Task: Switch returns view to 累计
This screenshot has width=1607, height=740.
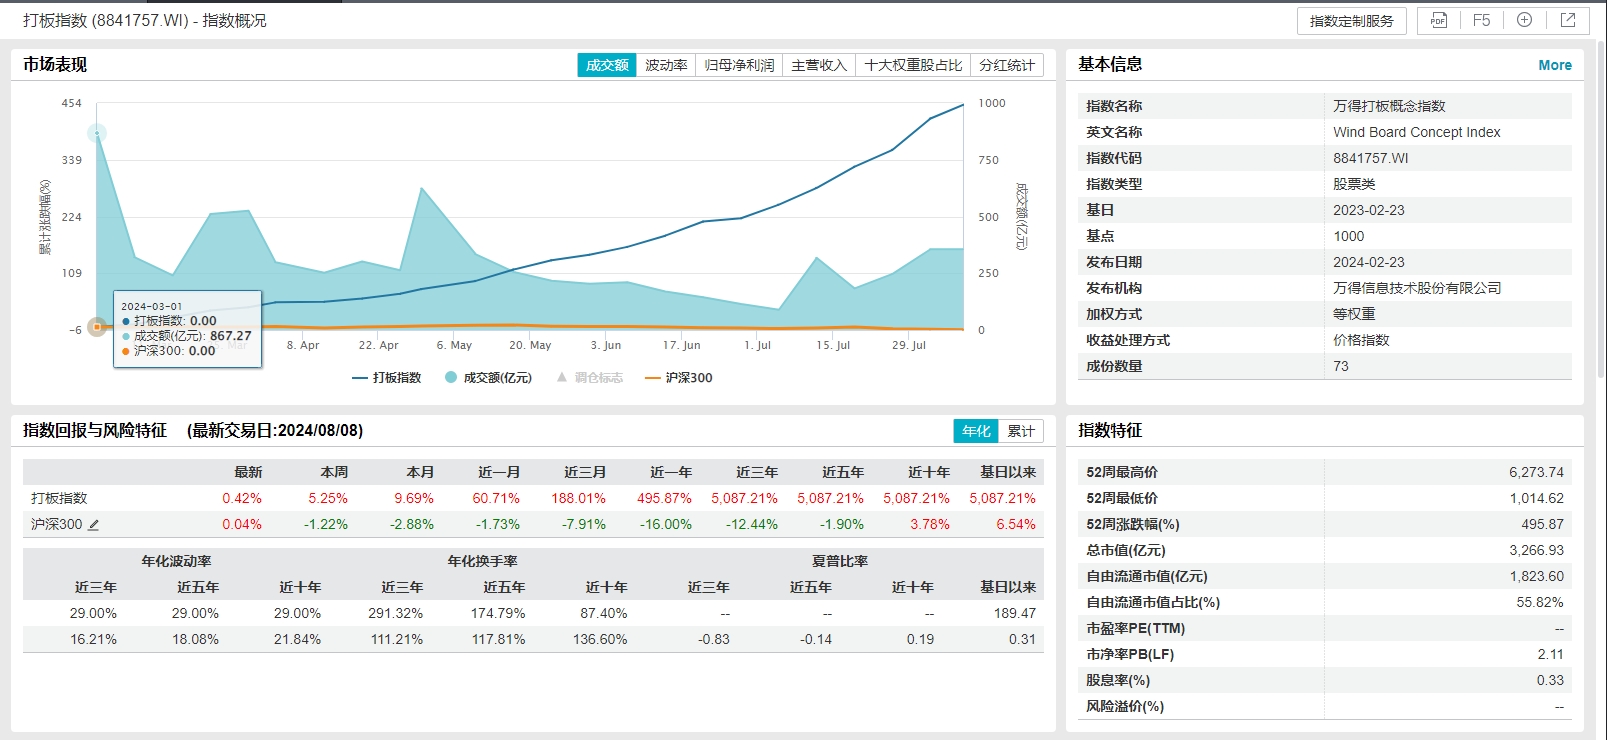Action: (x=1021, y=431)
